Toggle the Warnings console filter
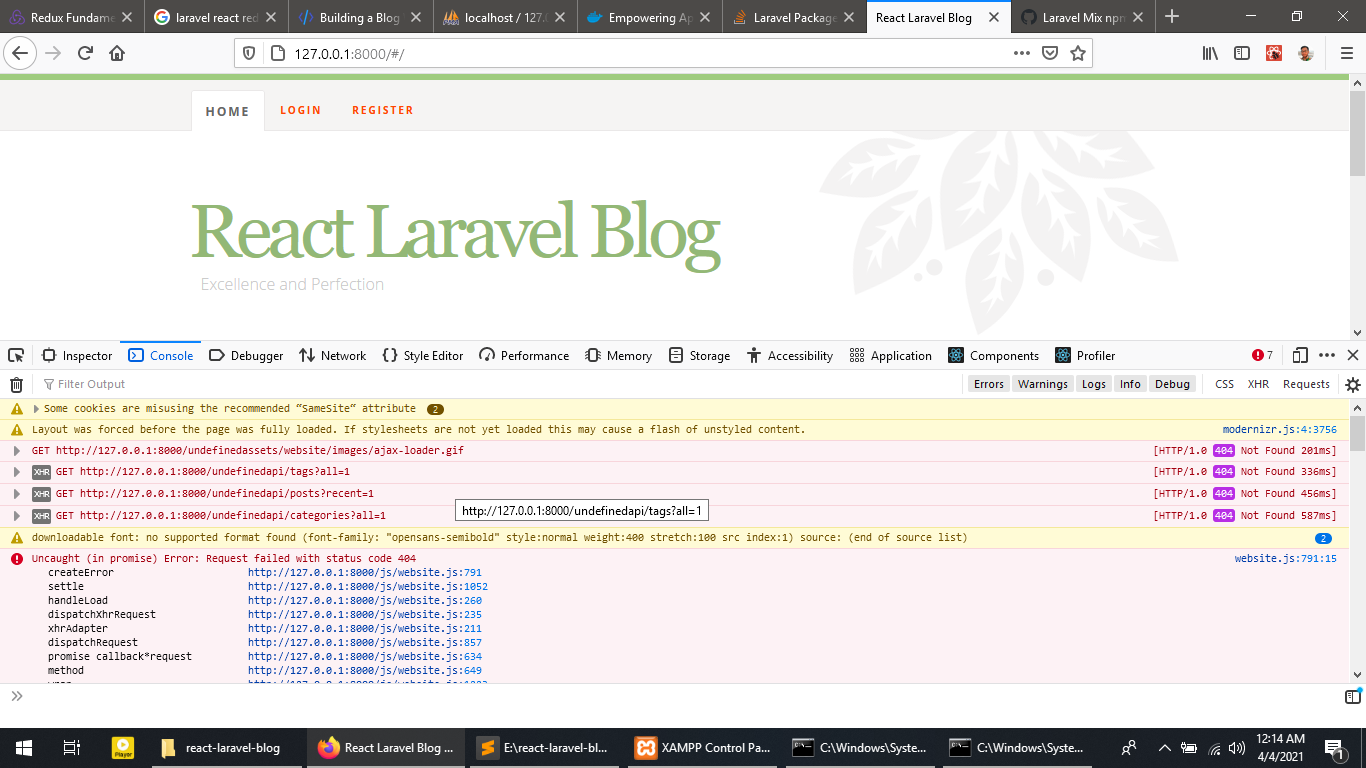The height and width of the screenshot is (768, 1366). click(x=1042, y=384)
